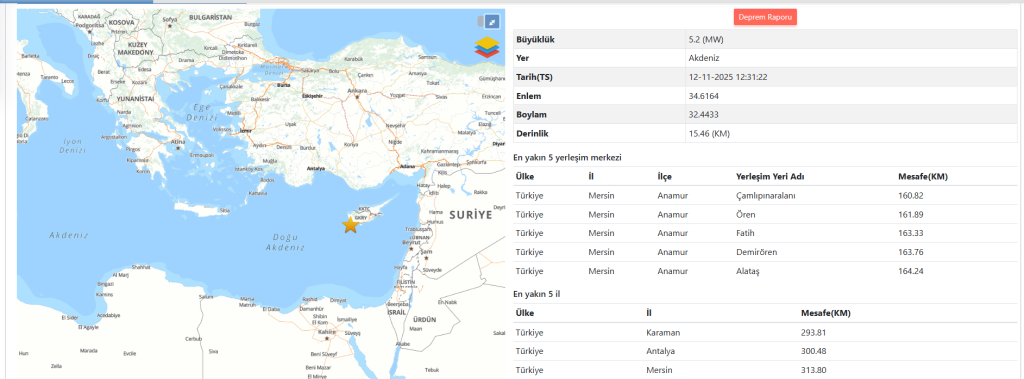Click the ÜRDÜN country label on map

pos(424,320)
